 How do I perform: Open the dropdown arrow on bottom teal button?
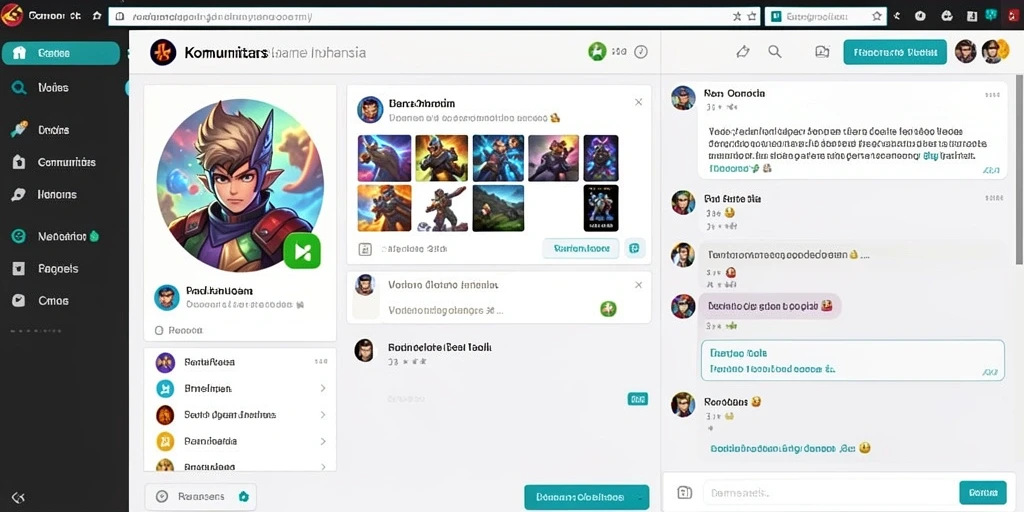point(639,497)
